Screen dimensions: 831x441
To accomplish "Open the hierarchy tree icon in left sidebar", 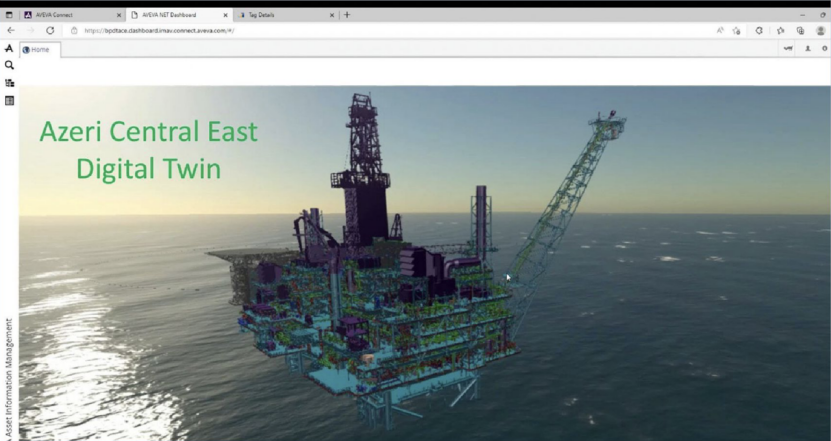I will coord(10,83).
